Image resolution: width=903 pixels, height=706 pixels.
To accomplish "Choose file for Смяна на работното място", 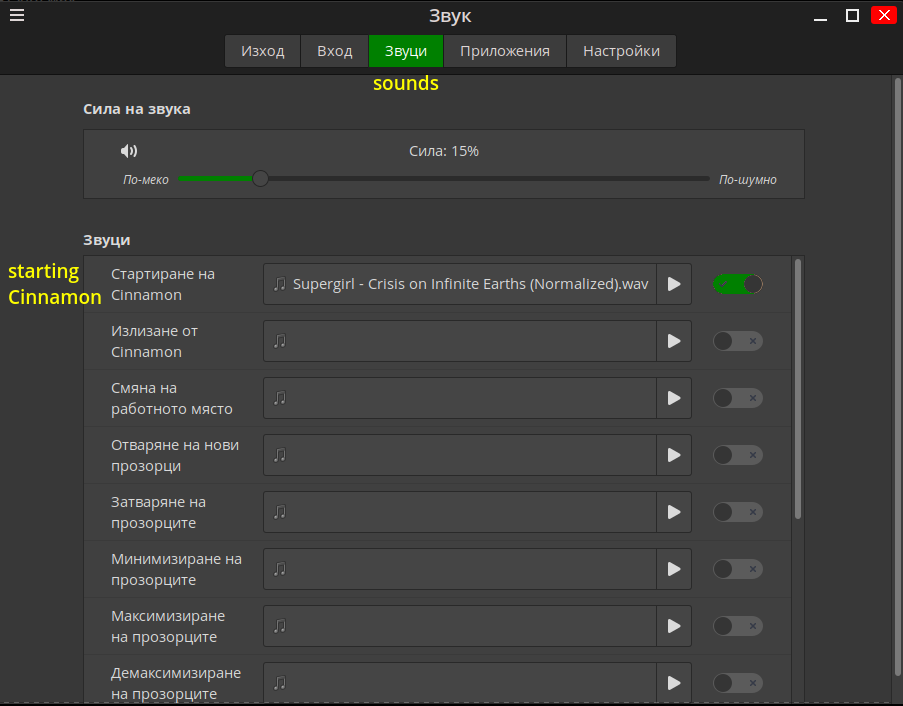I will click(460, 398).
